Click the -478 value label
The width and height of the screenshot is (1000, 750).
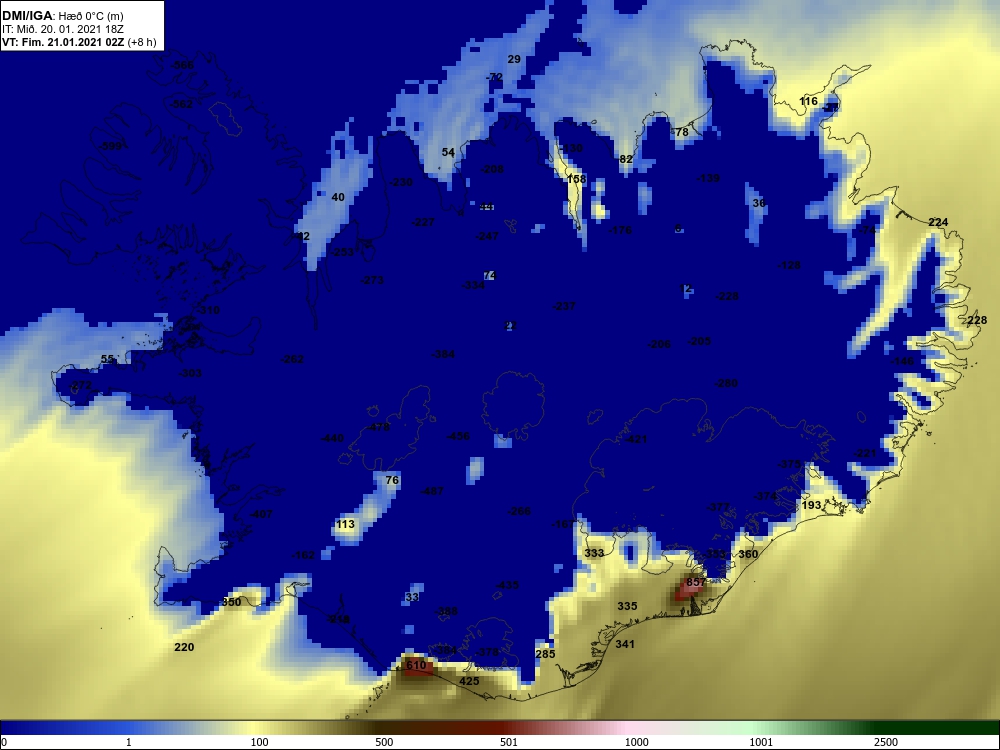click(378, 427)
